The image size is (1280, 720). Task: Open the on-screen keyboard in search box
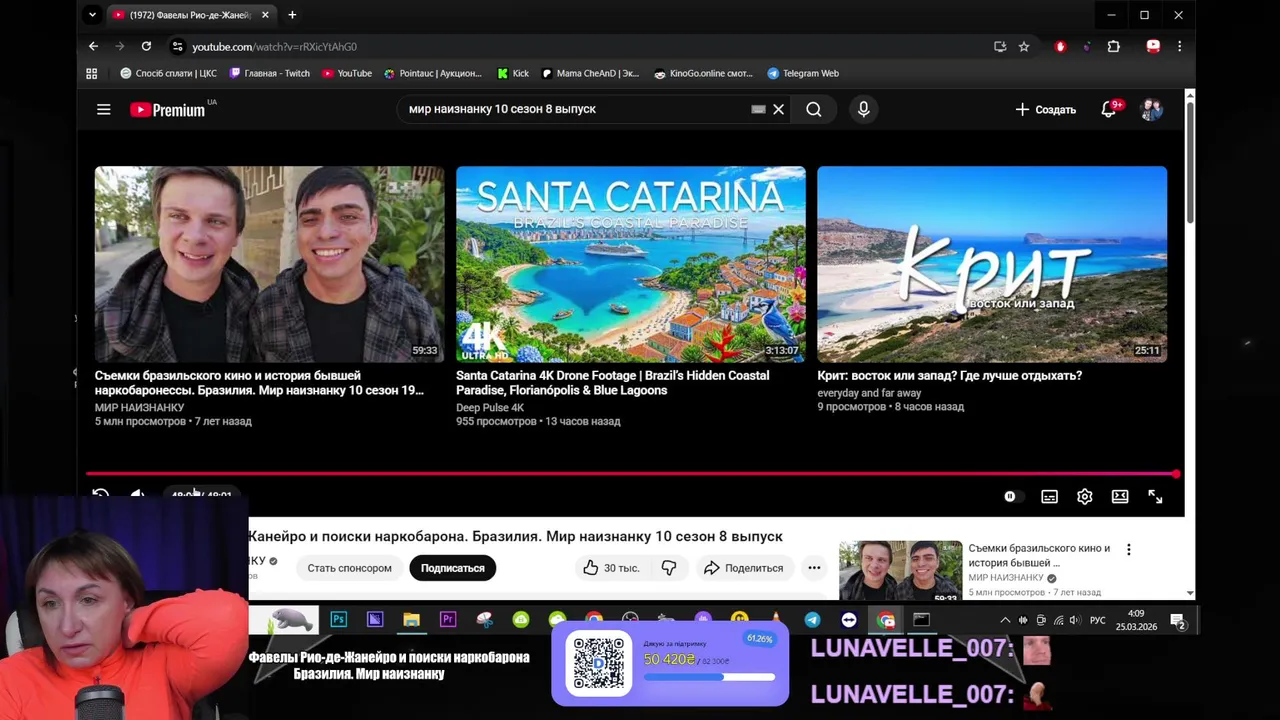click(x=758, y=109)
